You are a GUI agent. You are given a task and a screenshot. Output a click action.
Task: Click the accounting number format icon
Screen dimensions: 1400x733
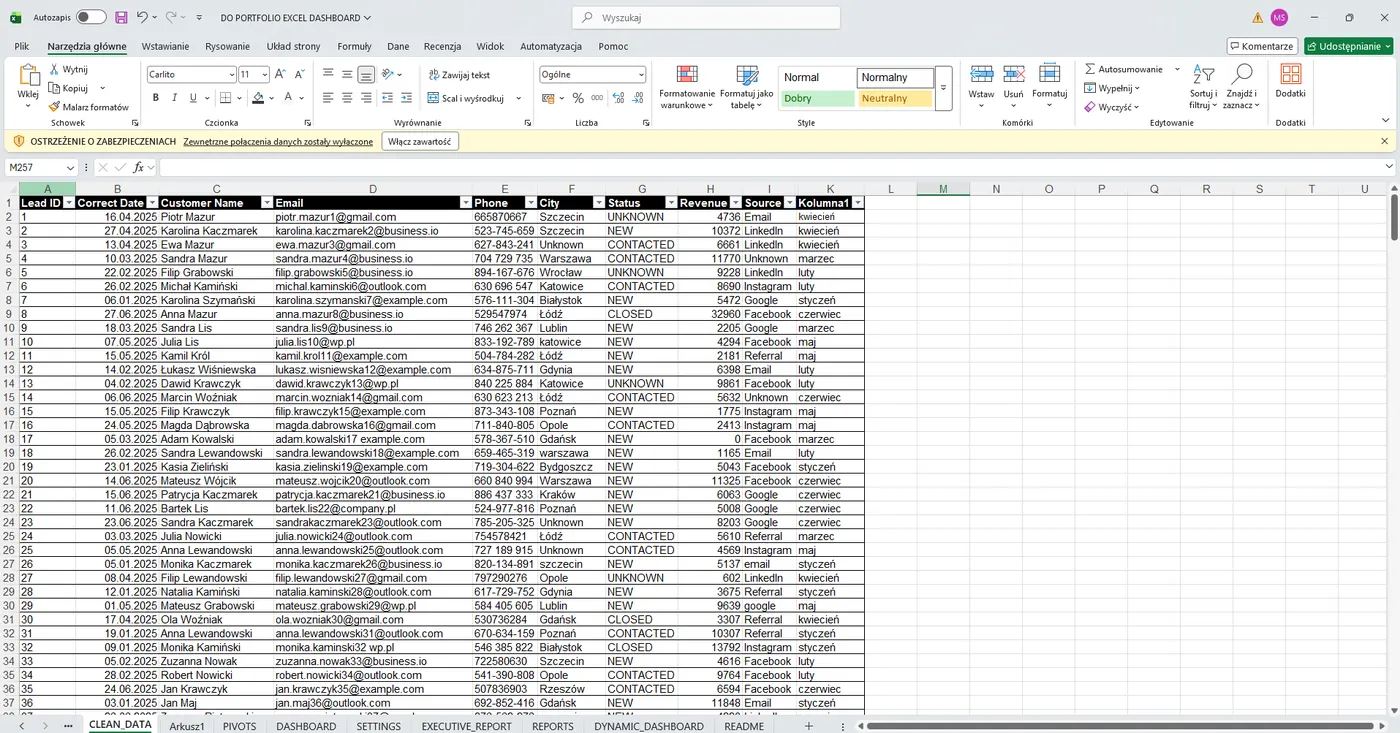coord(547,98)
